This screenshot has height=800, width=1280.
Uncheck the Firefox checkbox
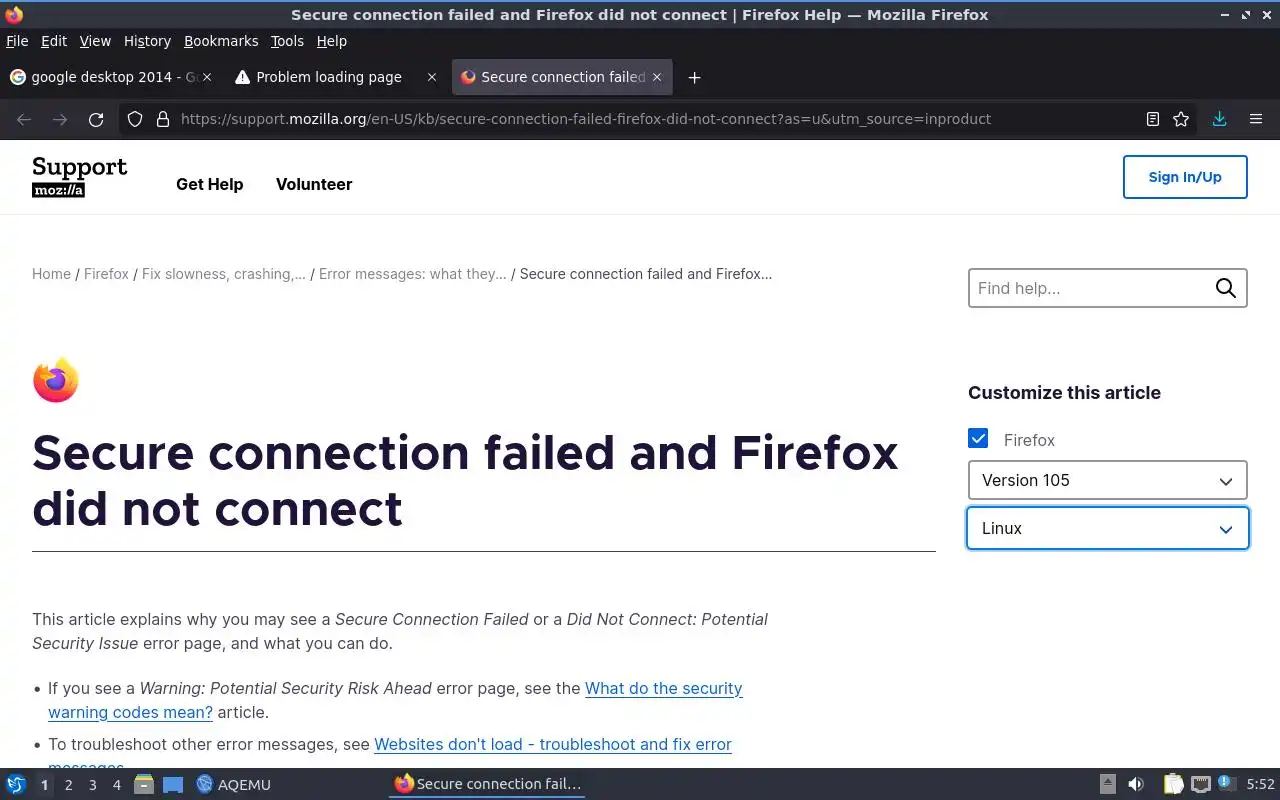point(978,439)
